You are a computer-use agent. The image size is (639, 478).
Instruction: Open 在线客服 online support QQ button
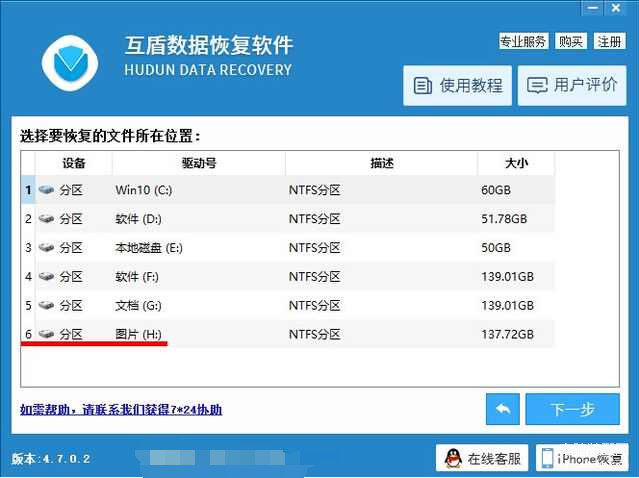point(482,458)
